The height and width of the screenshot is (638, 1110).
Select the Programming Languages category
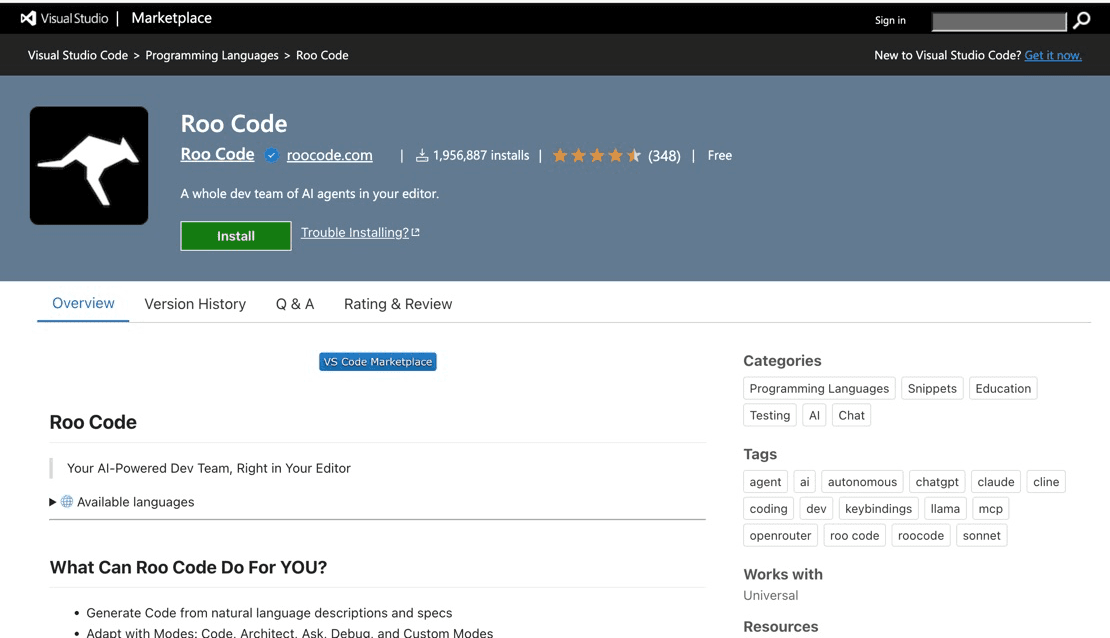[x=819, y=388]
